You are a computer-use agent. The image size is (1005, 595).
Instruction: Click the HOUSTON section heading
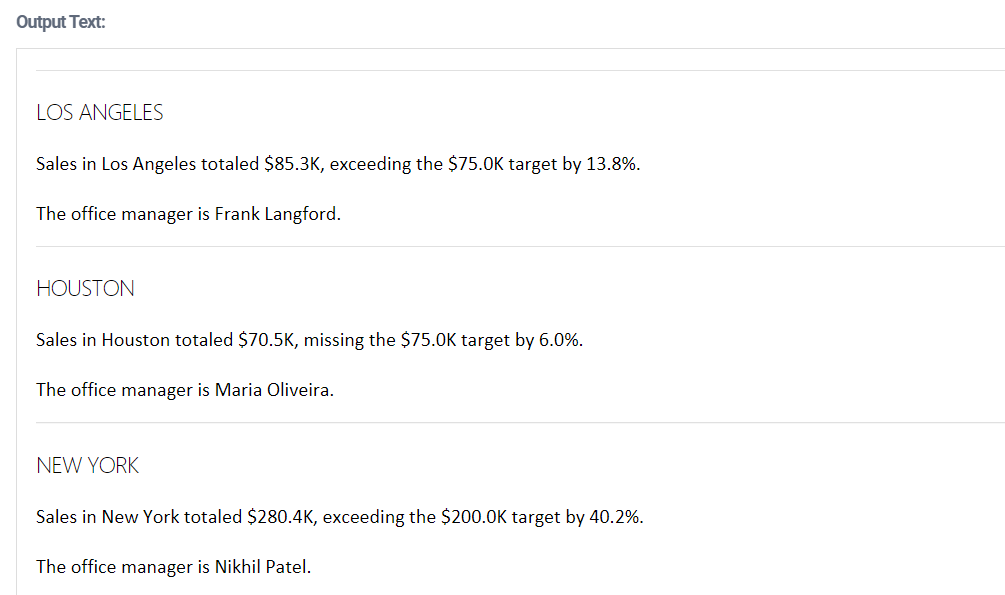[85, 289]
